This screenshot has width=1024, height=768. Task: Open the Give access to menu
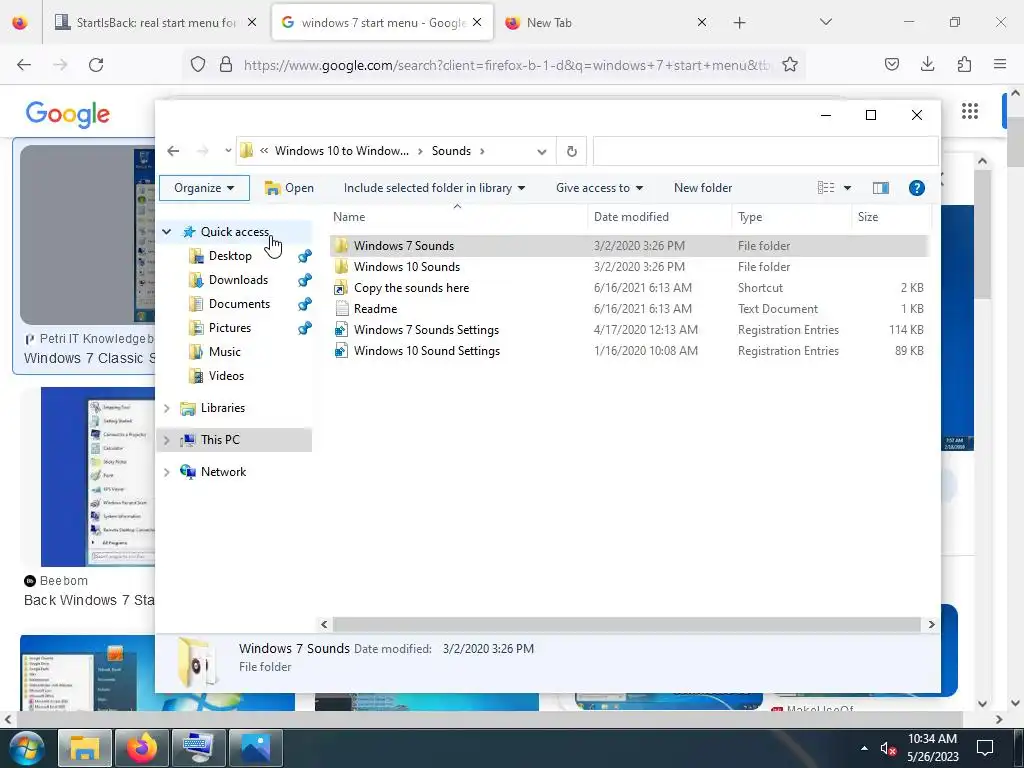tap(600, 188)
